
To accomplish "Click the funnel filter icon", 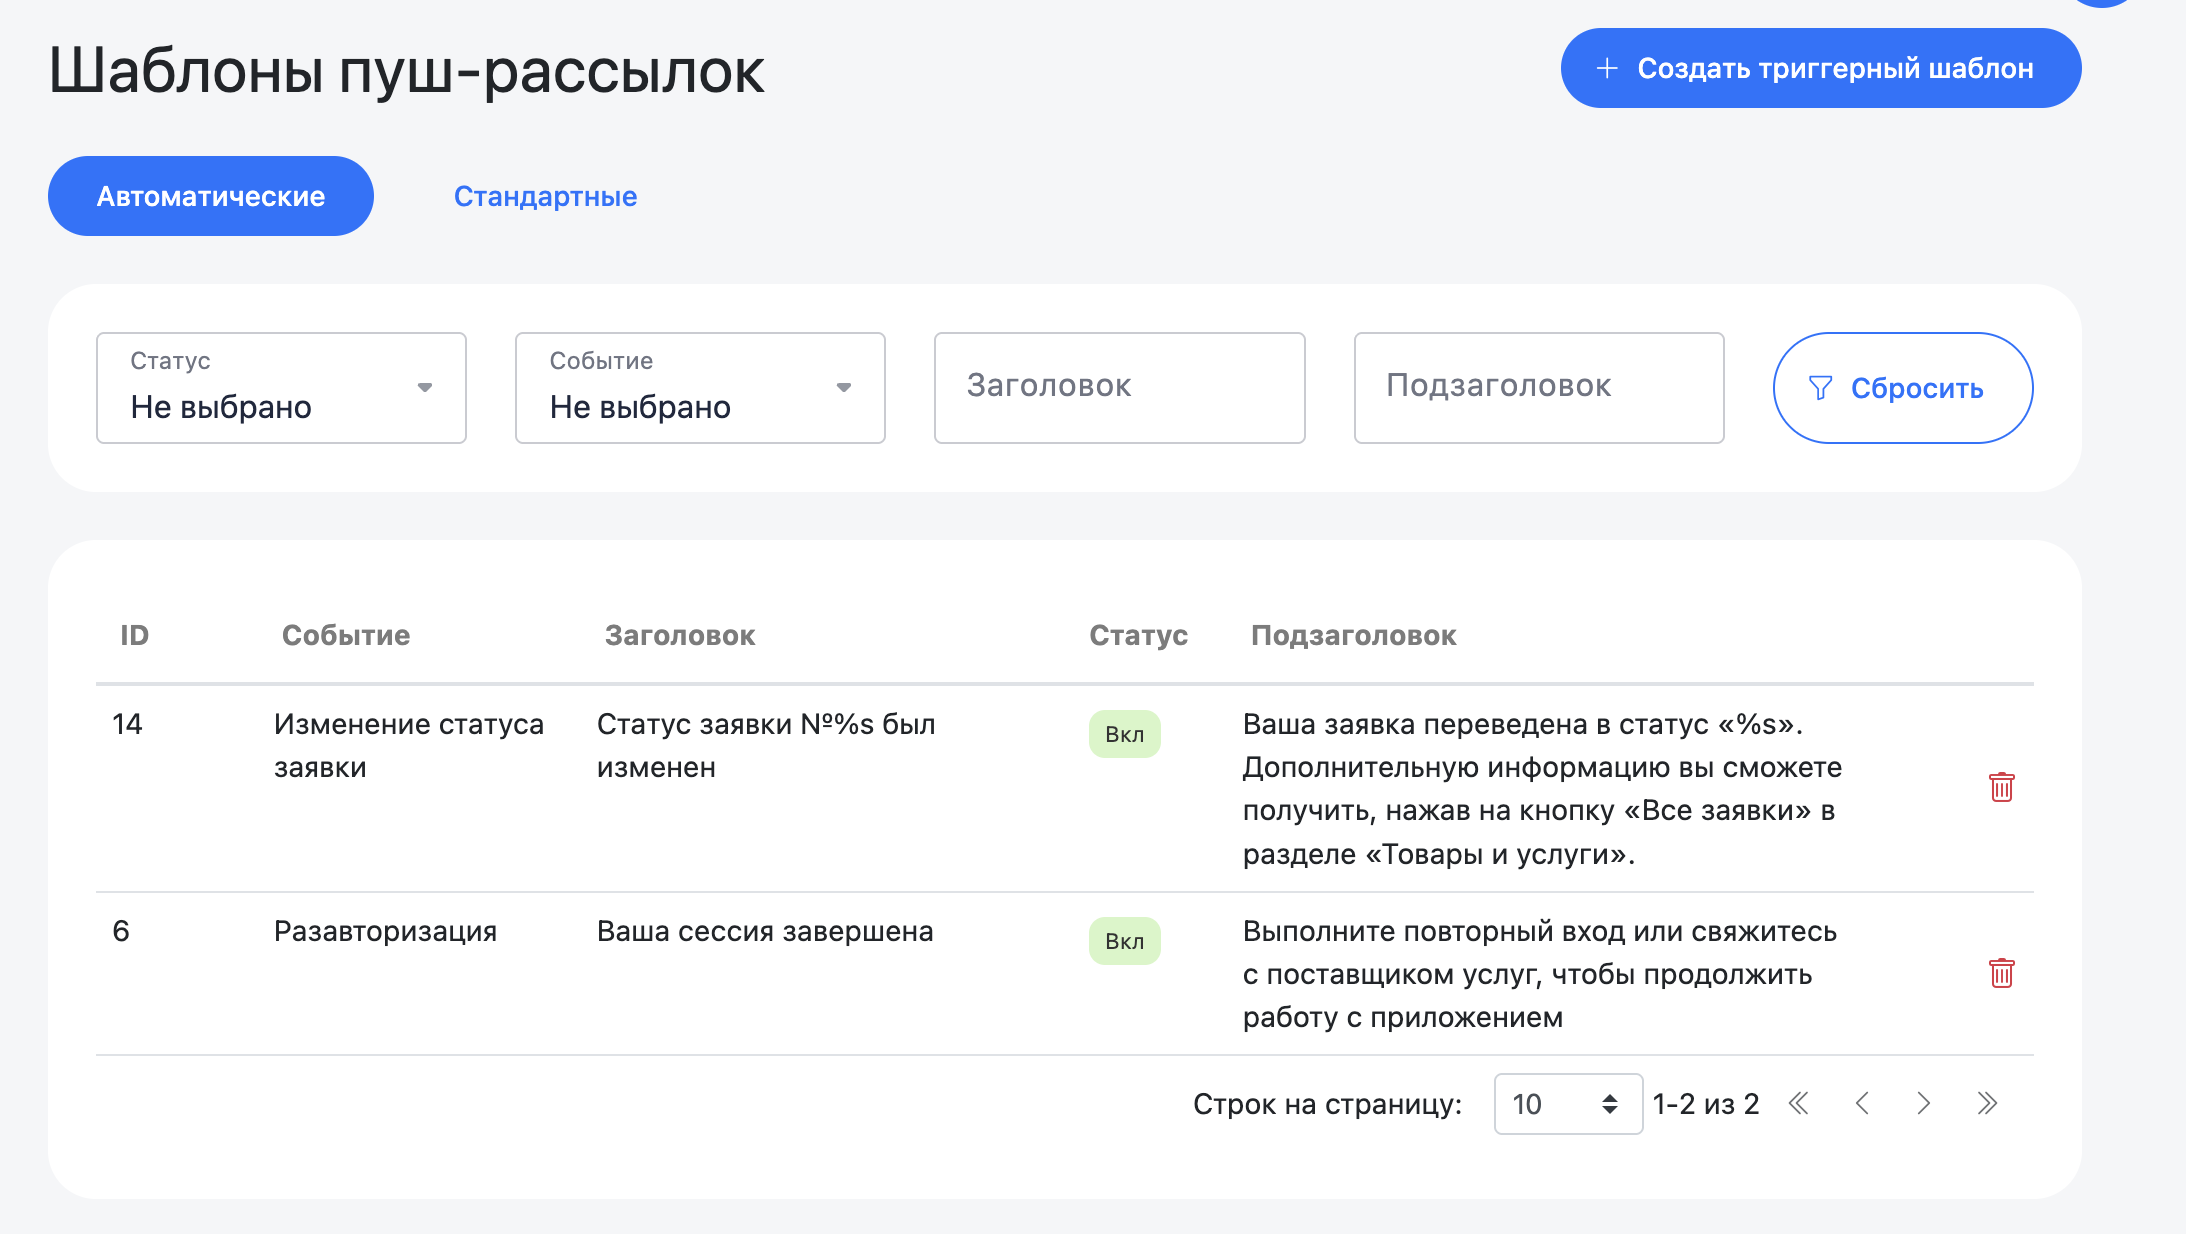I will click(1820, 388).
